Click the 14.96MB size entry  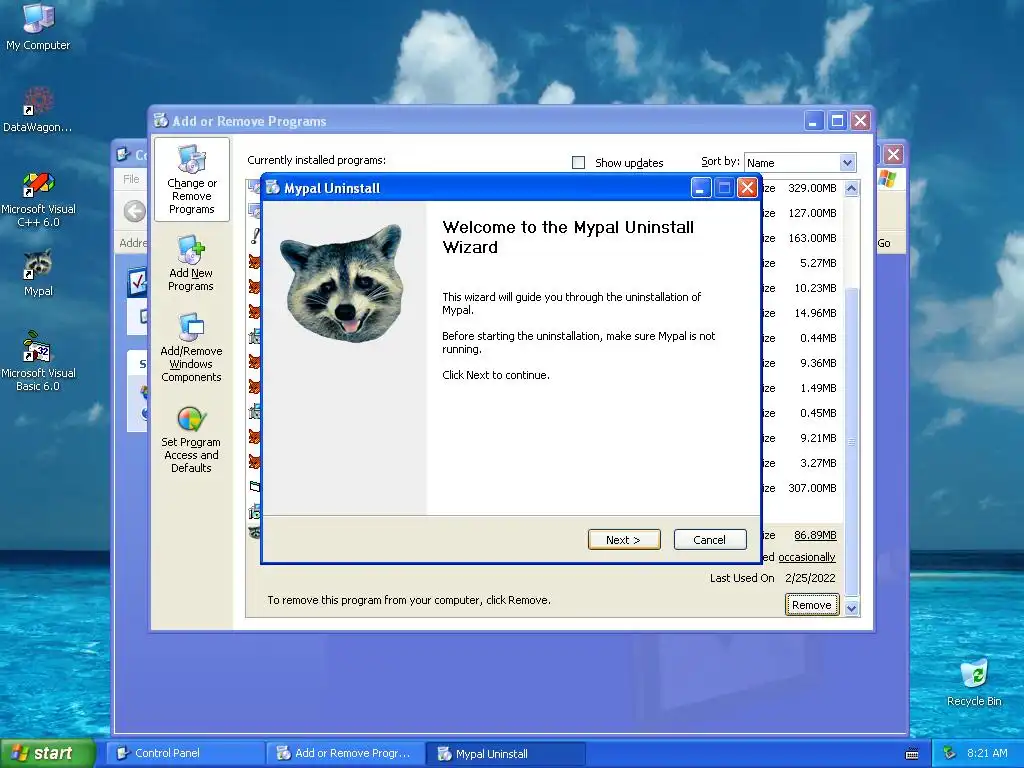[815, 313]
